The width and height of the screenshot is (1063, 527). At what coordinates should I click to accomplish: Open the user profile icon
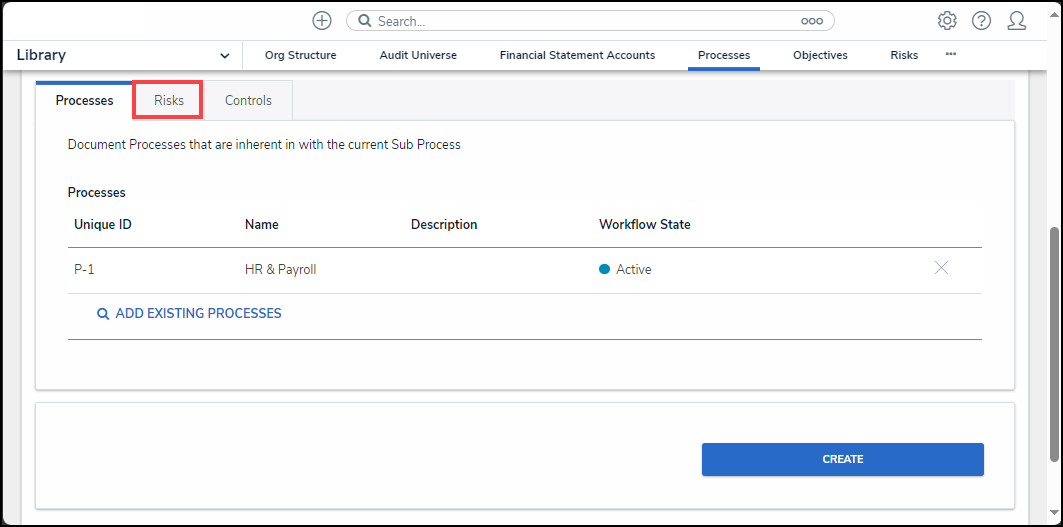[1017, 21]
